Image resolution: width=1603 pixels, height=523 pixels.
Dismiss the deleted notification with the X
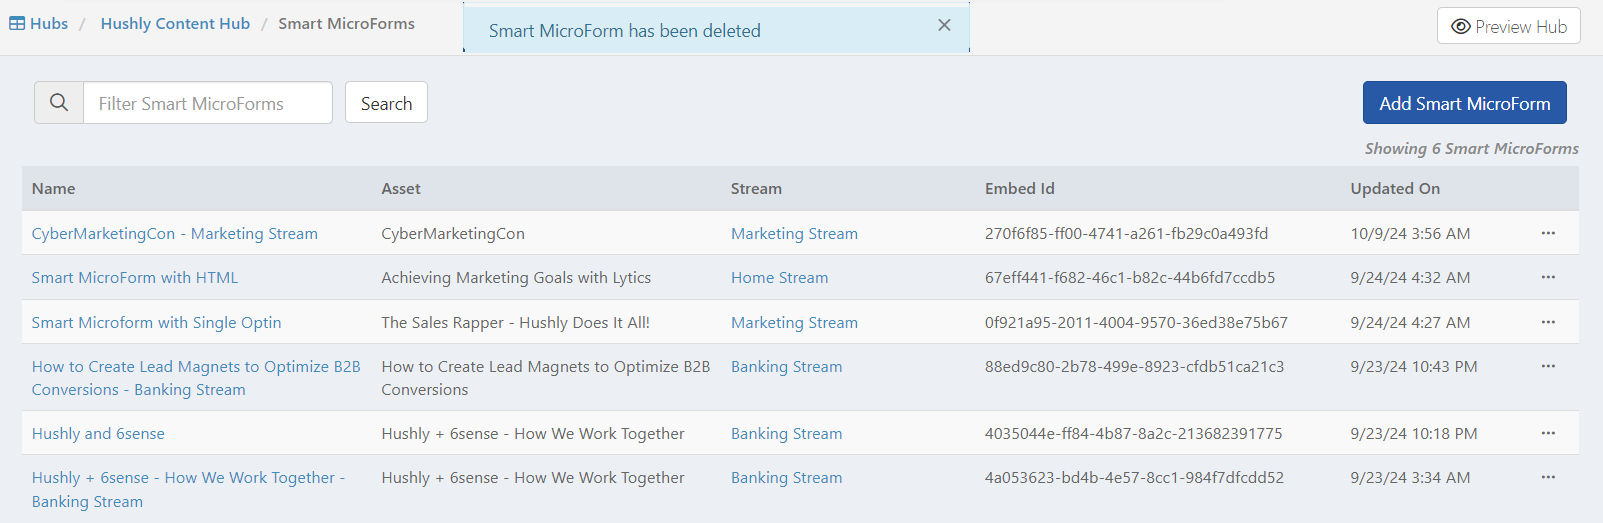pos(944,25)
